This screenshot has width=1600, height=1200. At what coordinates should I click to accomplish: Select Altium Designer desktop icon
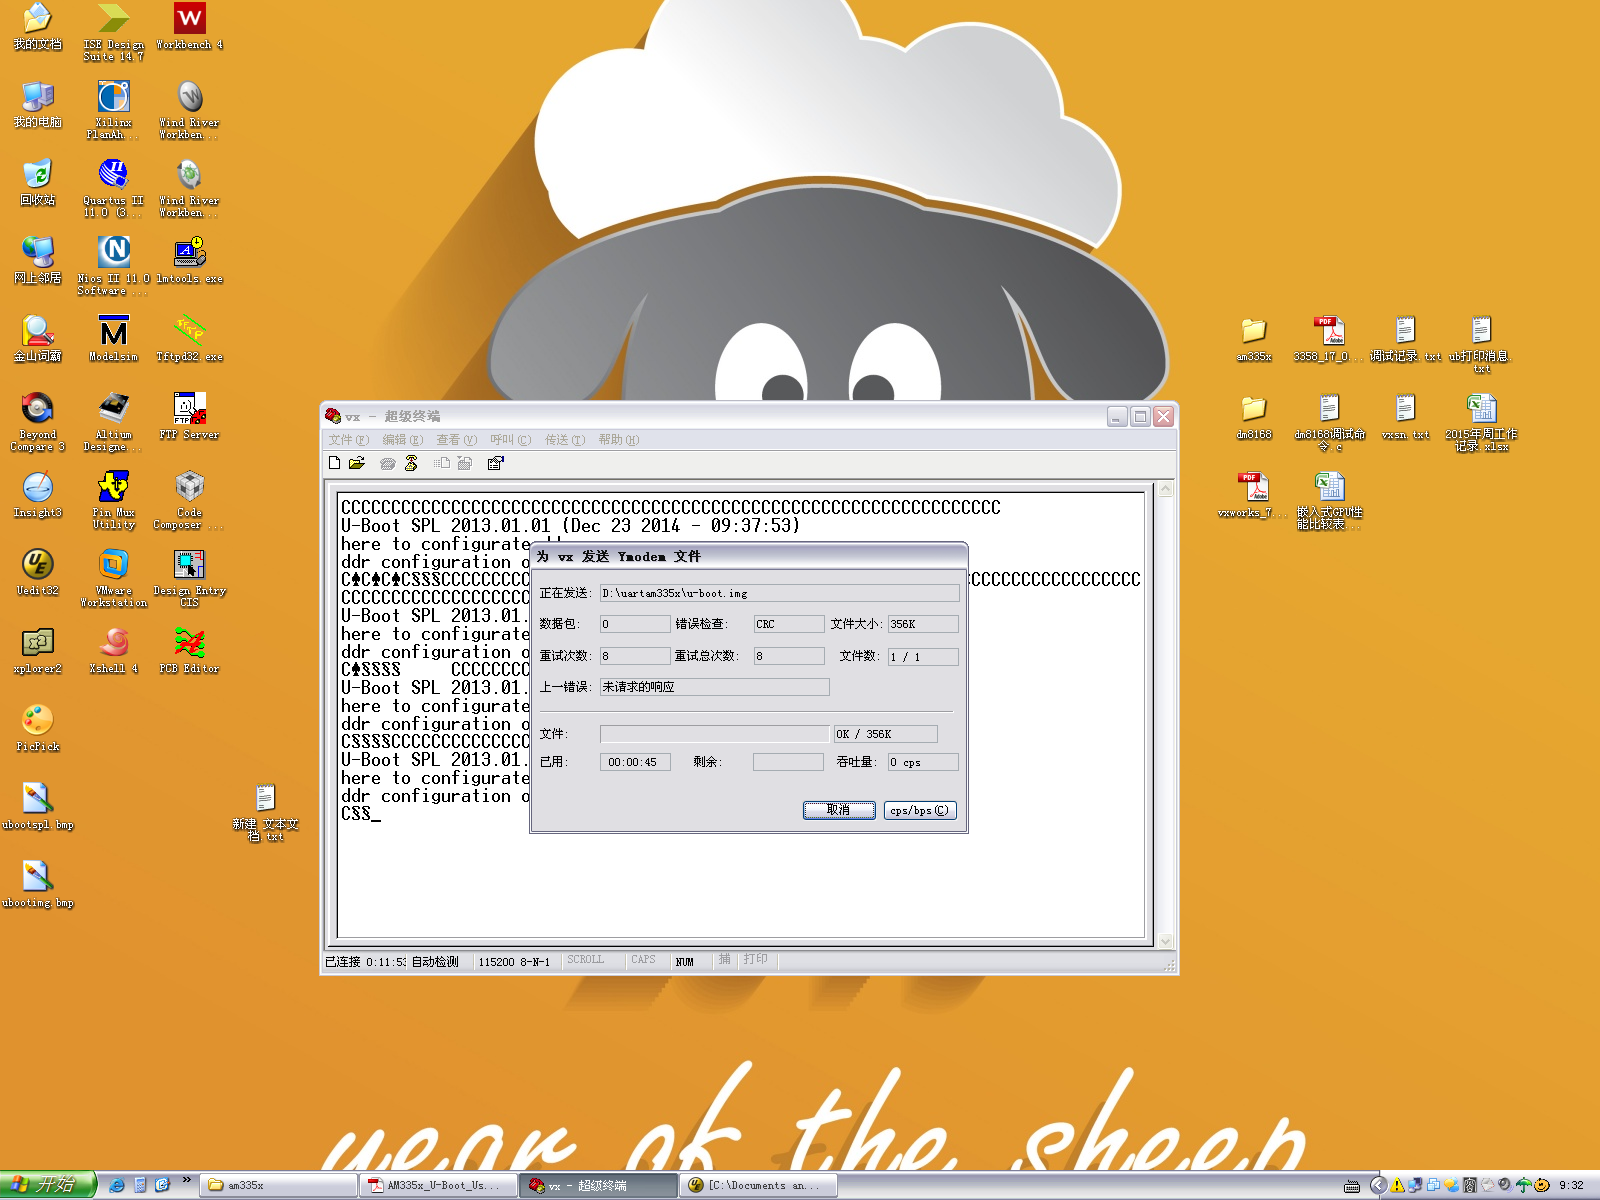[113, 423]
